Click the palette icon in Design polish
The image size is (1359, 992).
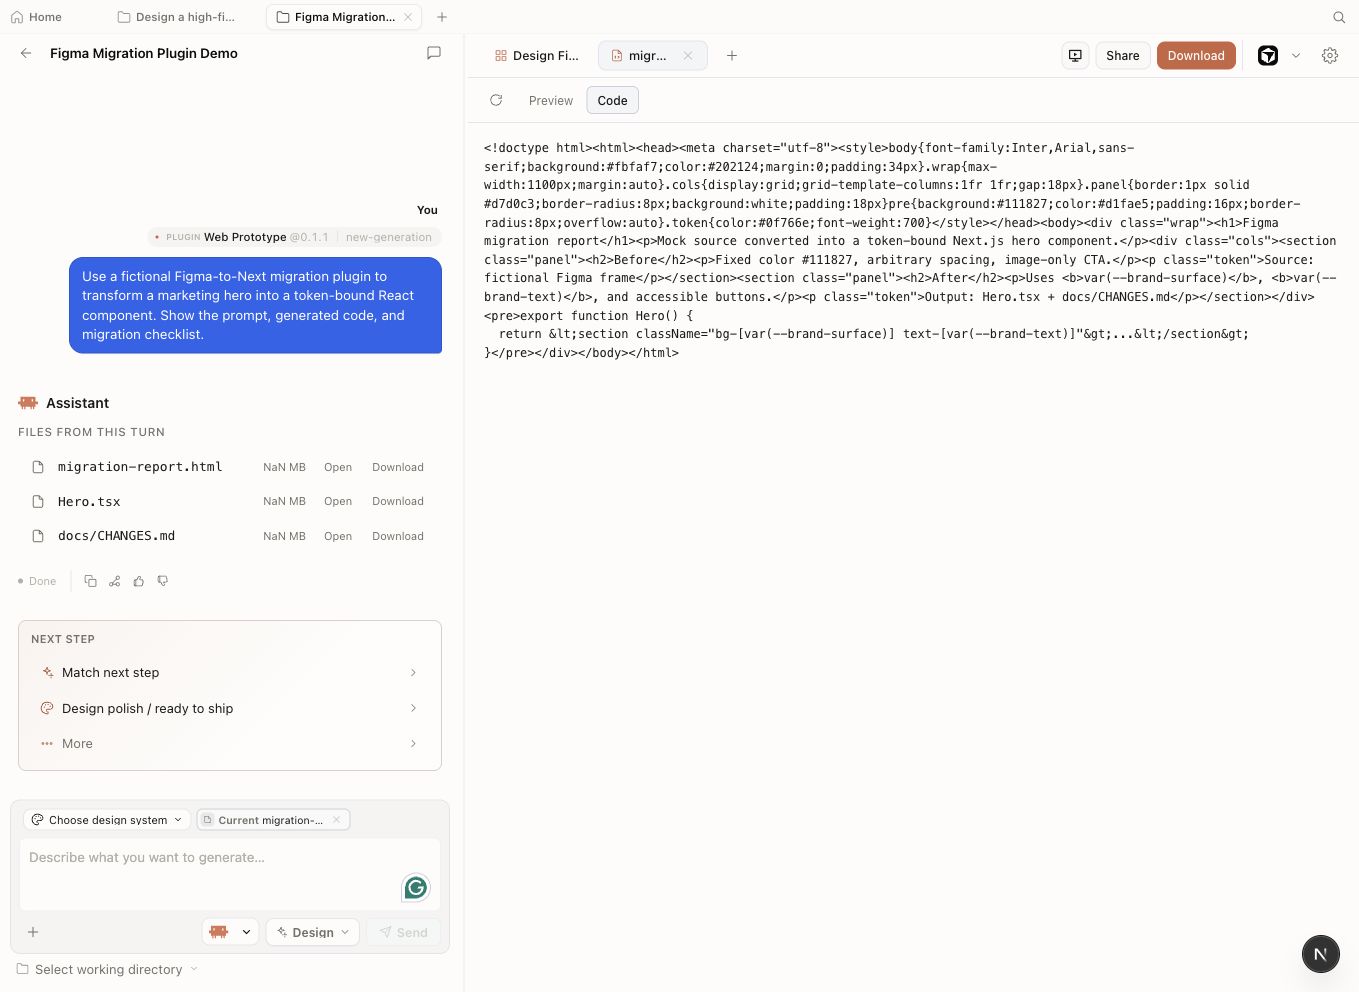[x=47, y=708]
